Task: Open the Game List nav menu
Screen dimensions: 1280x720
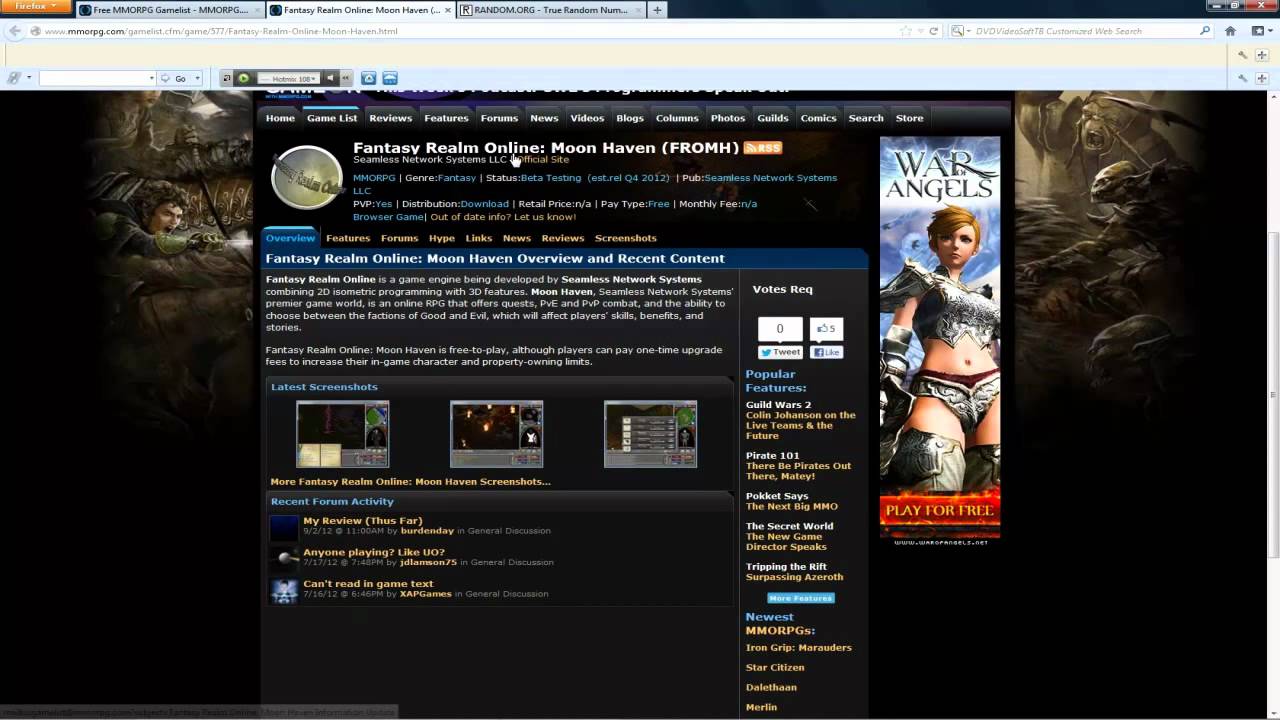Action: 332,118
